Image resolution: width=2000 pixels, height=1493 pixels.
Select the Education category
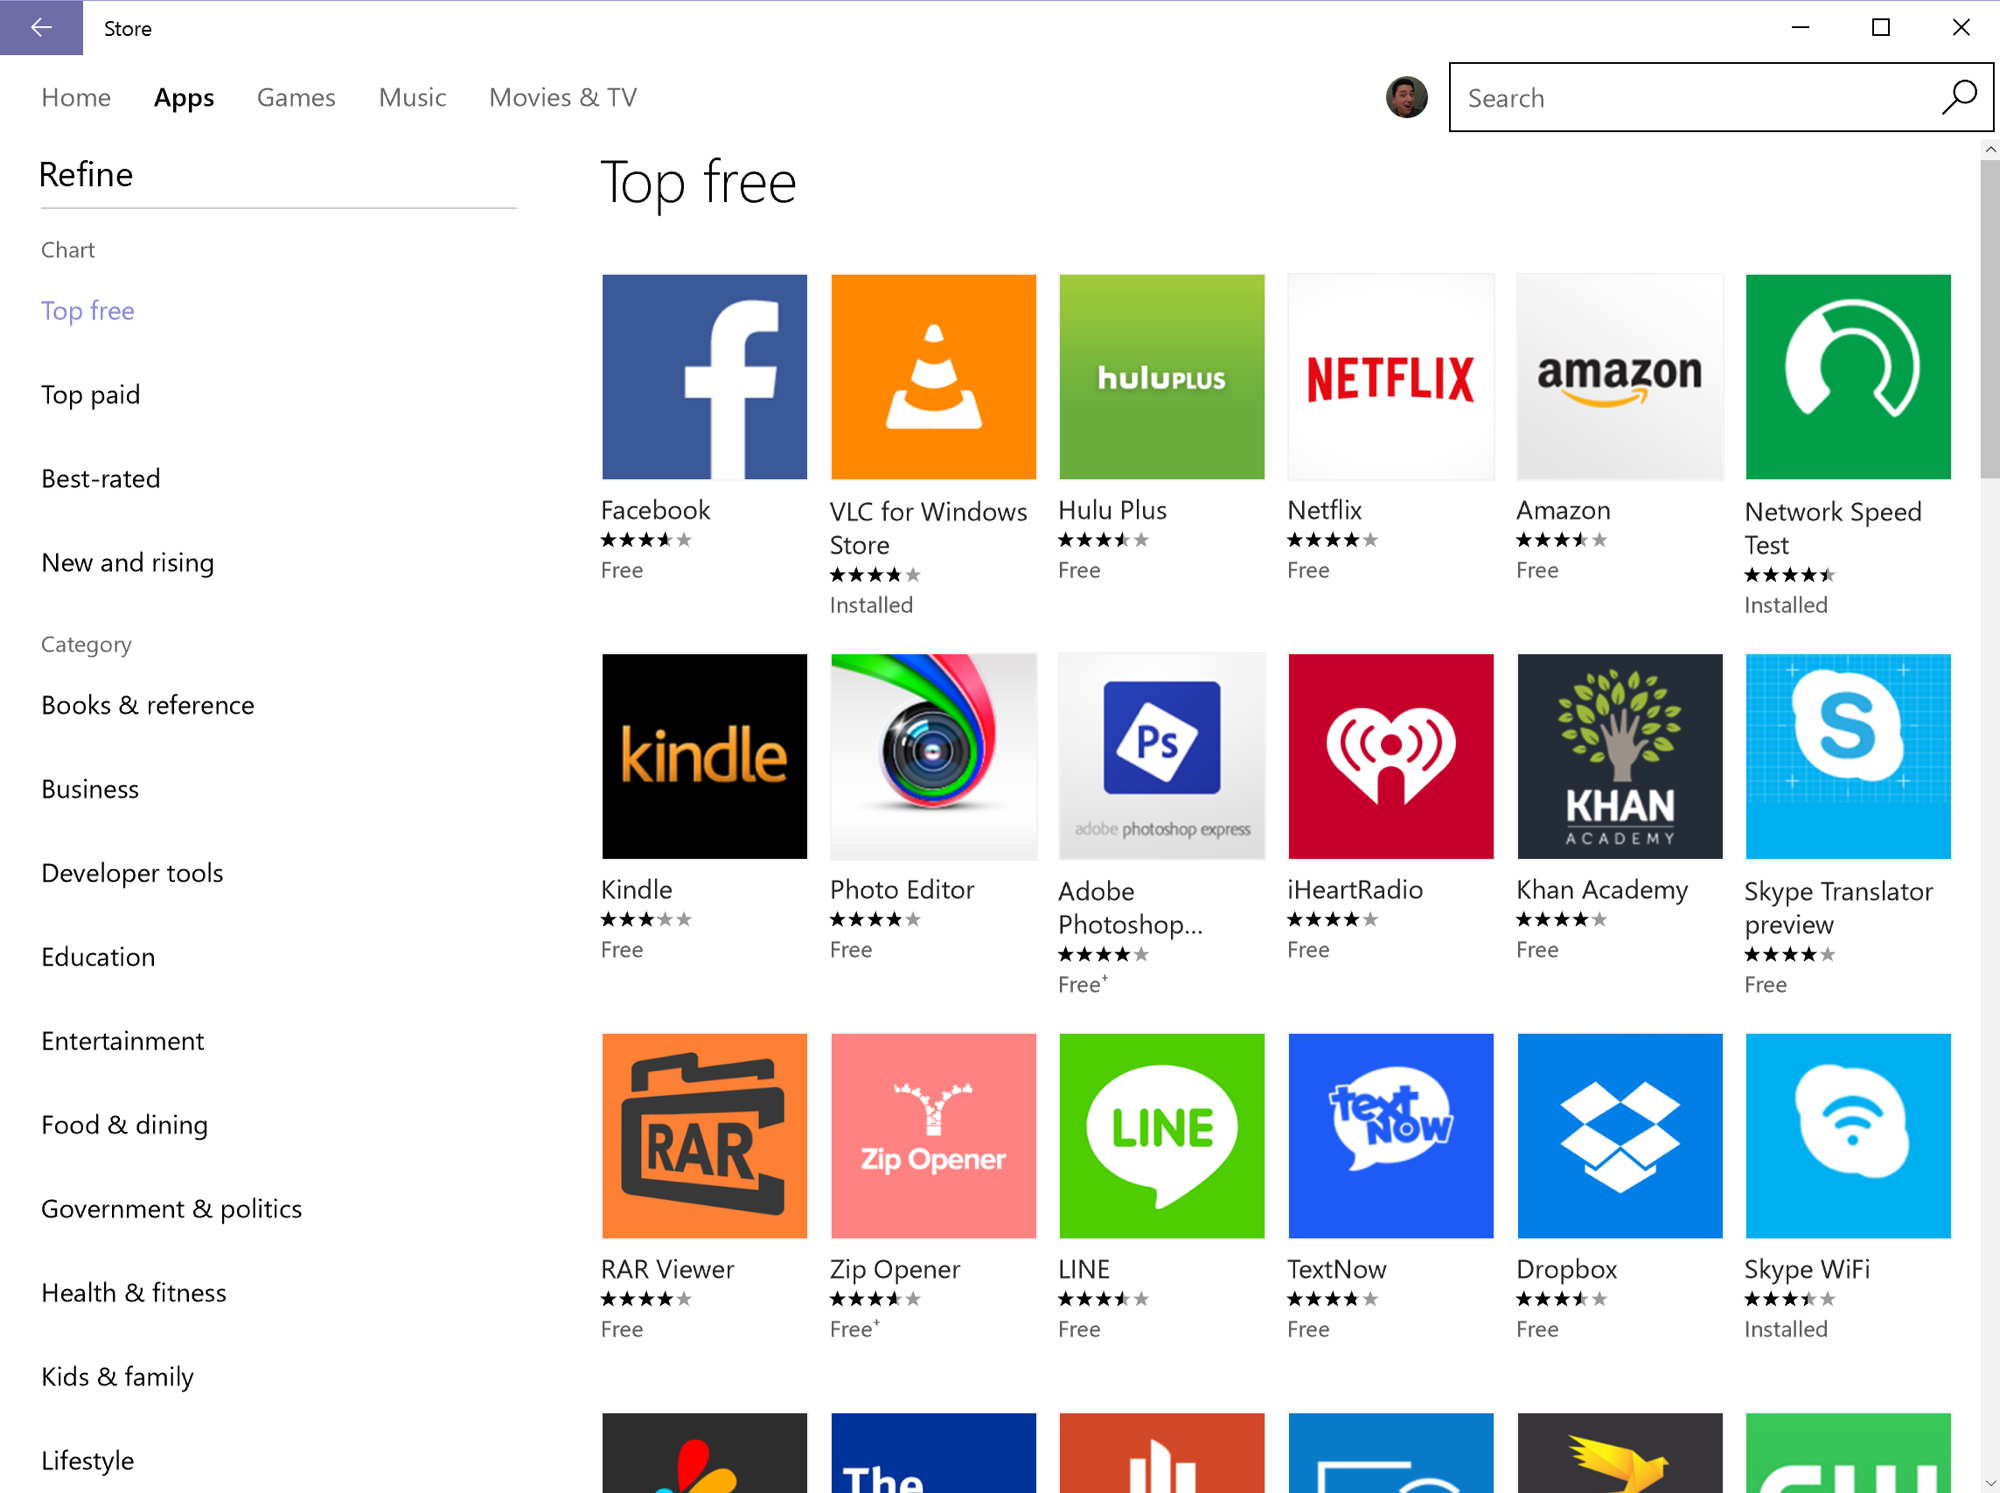tap(98, 957)
